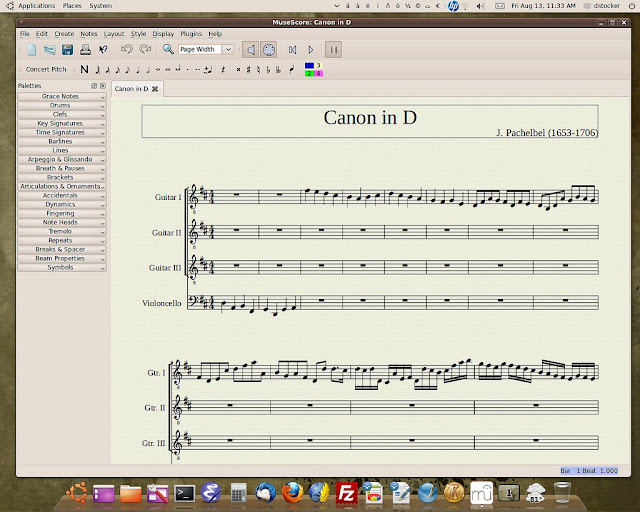Launch Firefox from the dock
This screenshot has height=512, width=640.
[x=292, y=493]
